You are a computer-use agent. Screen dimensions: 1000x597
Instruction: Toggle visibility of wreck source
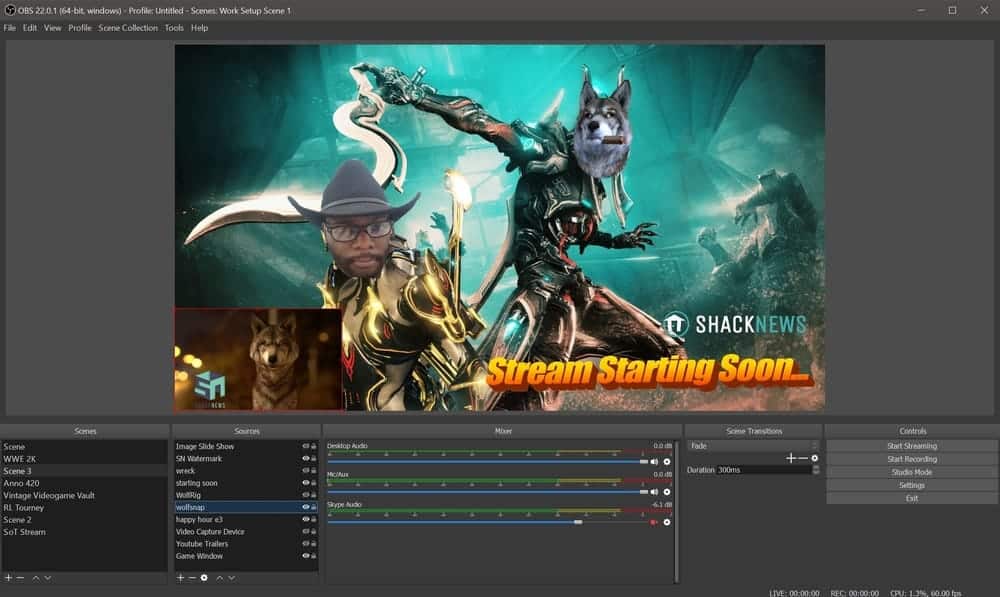305,471
